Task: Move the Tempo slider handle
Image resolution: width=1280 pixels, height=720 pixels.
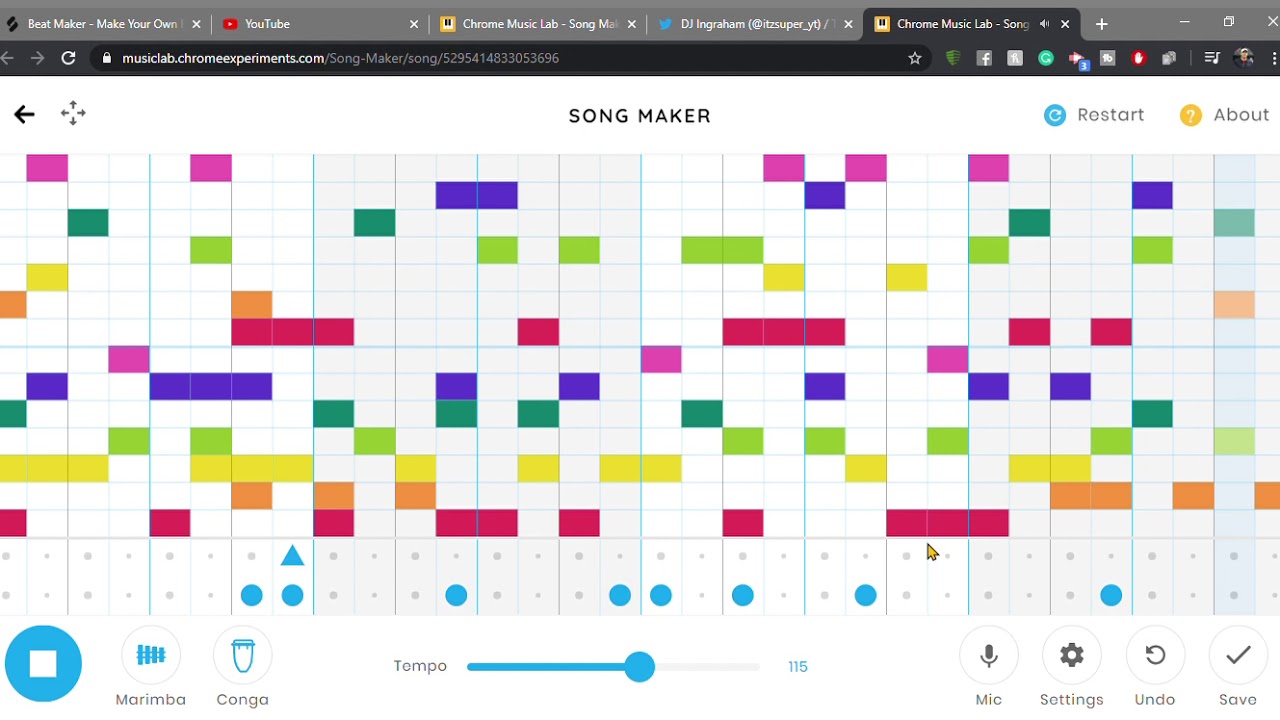Action: (x=640, y=666)
